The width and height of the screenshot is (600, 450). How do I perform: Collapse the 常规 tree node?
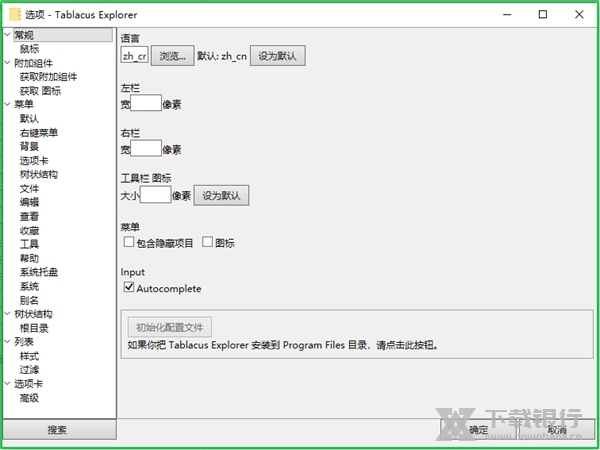(x=7, y=34)
